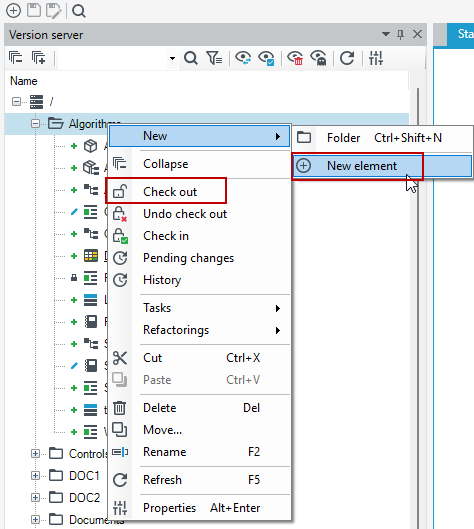Open the toolbar combo box dropdown arrow

[x=172, y=58]
